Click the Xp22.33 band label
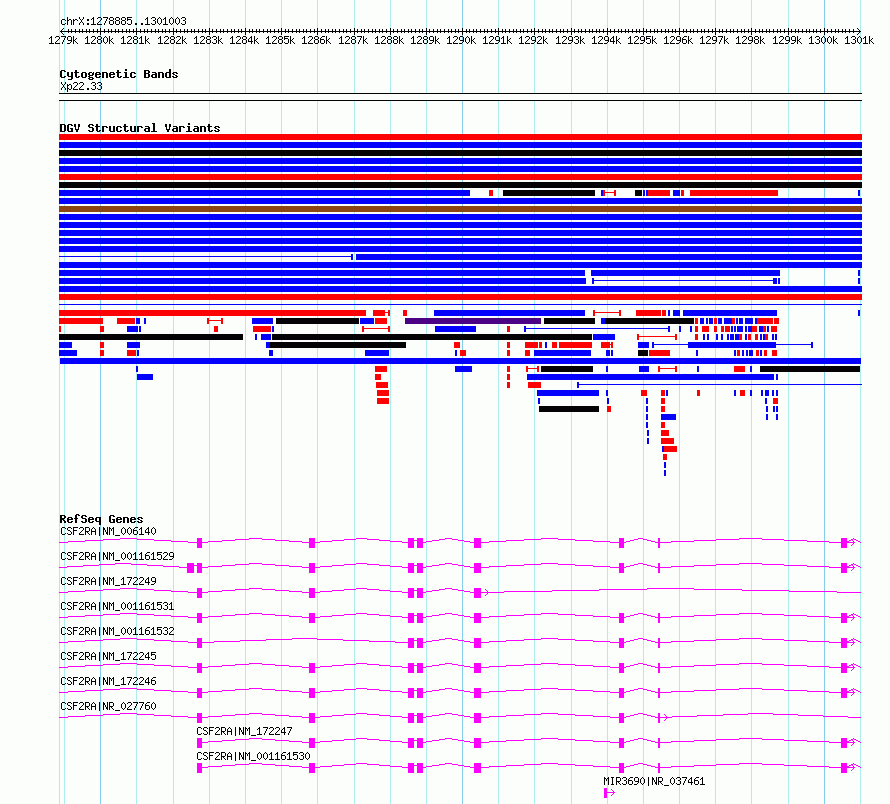The image size is (890, 804). click(x=81, y=86)
